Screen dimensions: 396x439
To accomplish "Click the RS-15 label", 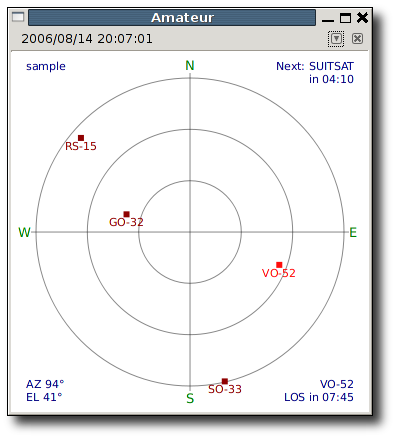I will tap(81, 146).
